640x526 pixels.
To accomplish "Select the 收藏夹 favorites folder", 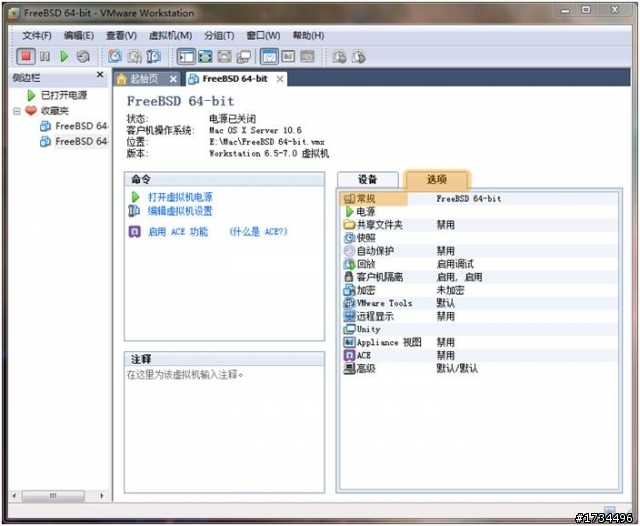I will click(x=55, y=111).
